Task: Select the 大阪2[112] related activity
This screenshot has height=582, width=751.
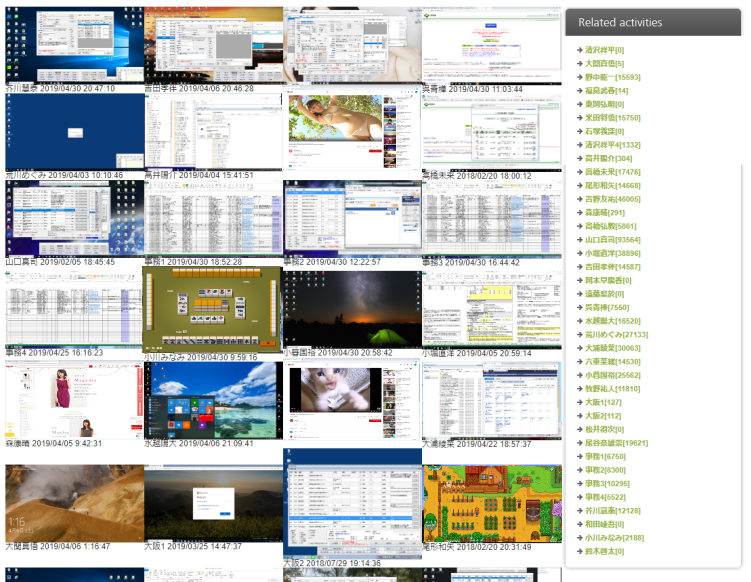Action: click(603, 415)
